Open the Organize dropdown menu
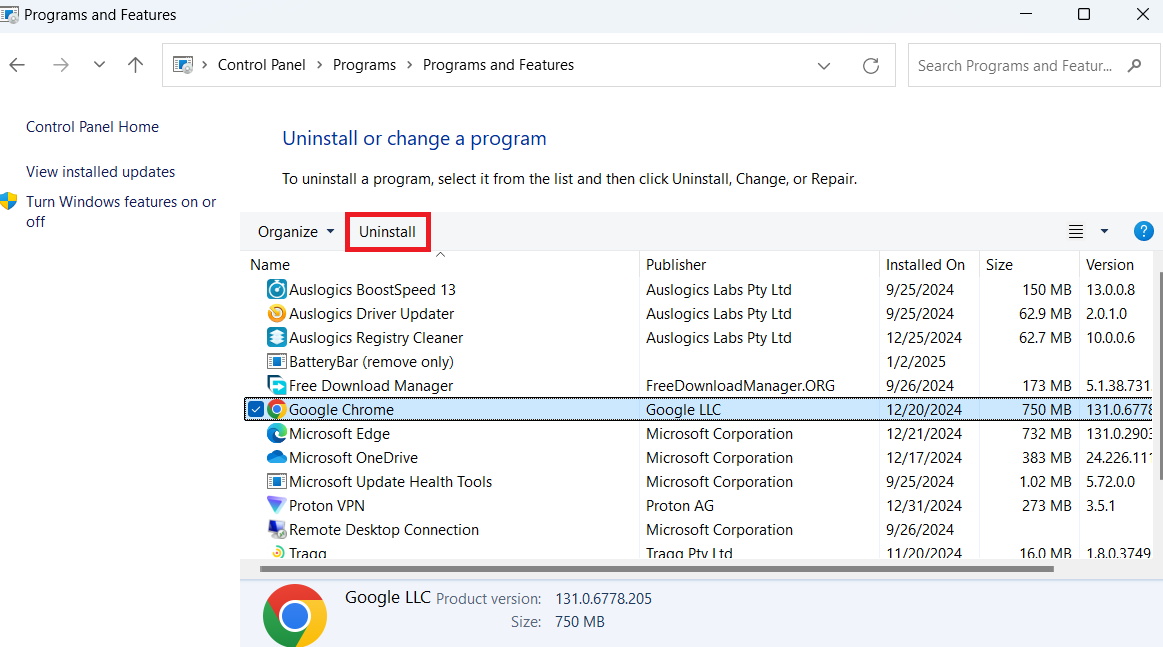 tap(295, 231)
